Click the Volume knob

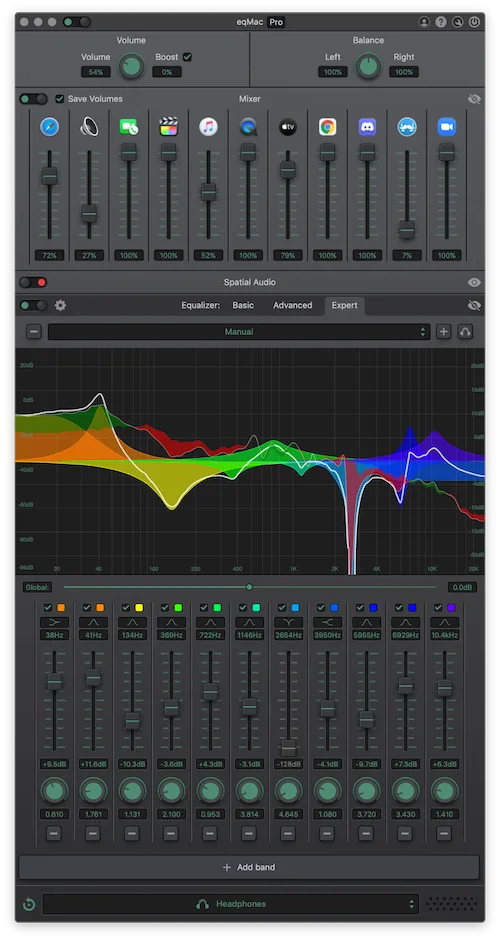coord(131,66)
